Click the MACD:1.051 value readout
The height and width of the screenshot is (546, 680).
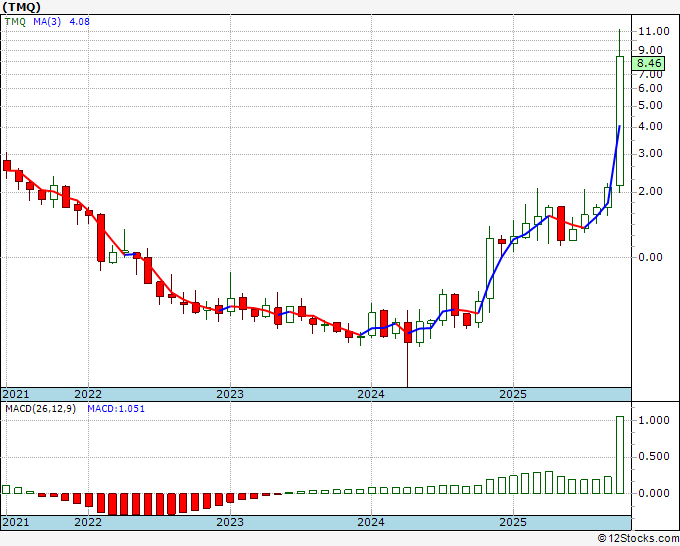coord(116,409)
